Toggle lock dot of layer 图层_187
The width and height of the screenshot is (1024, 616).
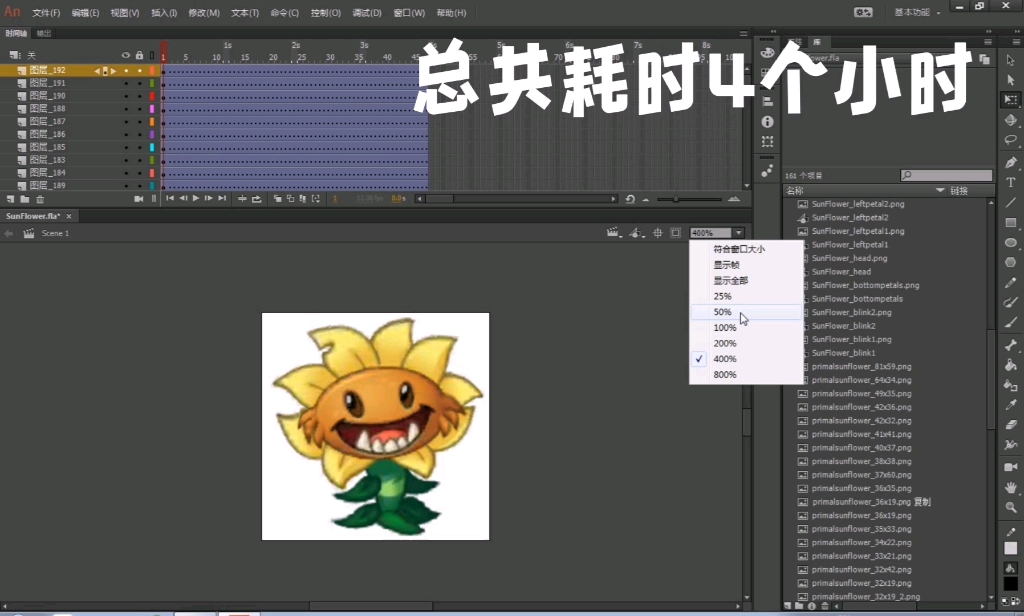pyautogui.click(x=139, y=122)
